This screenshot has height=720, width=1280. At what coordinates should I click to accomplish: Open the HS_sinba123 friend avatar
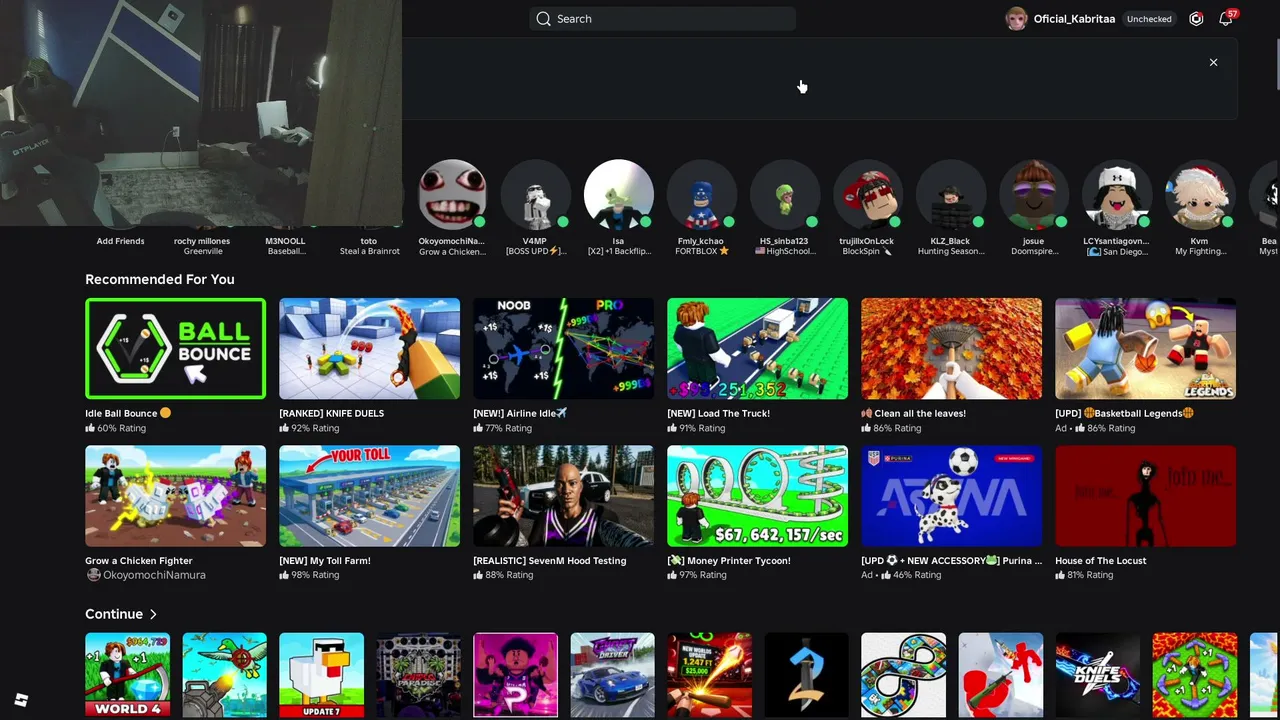point(784,195)
